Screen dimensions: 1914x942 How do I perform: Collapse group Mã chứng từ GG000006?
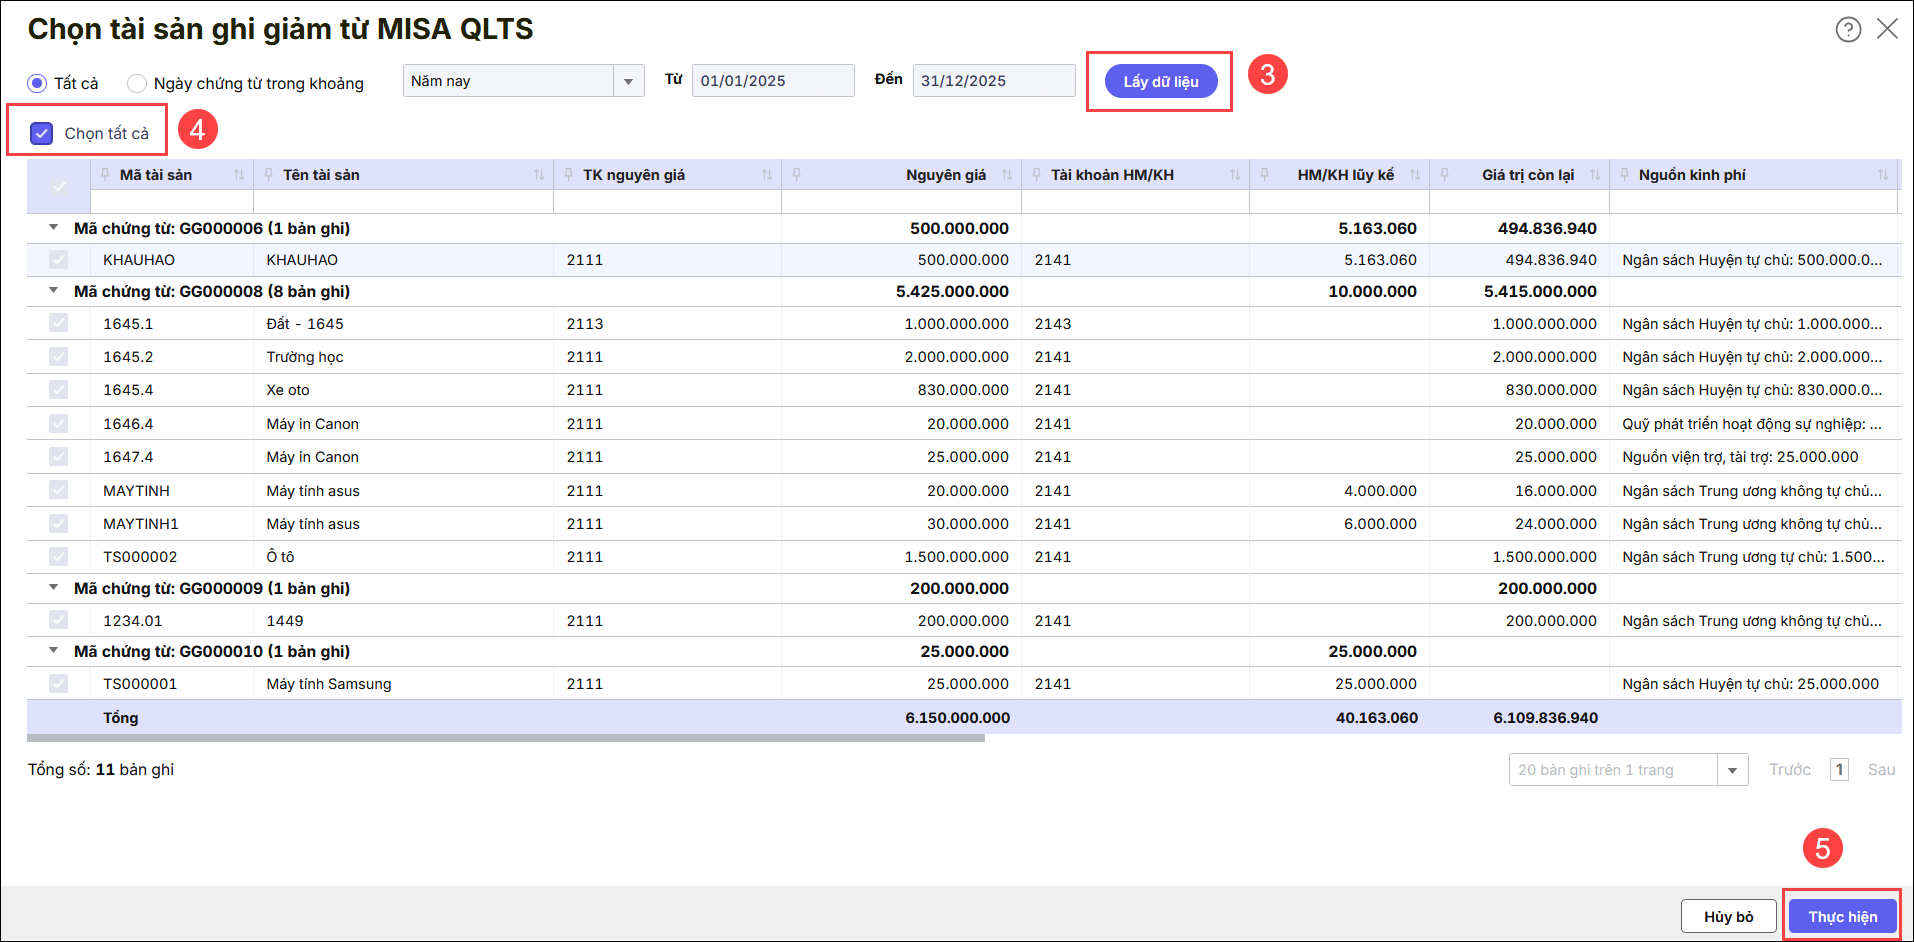coord(53,228)
